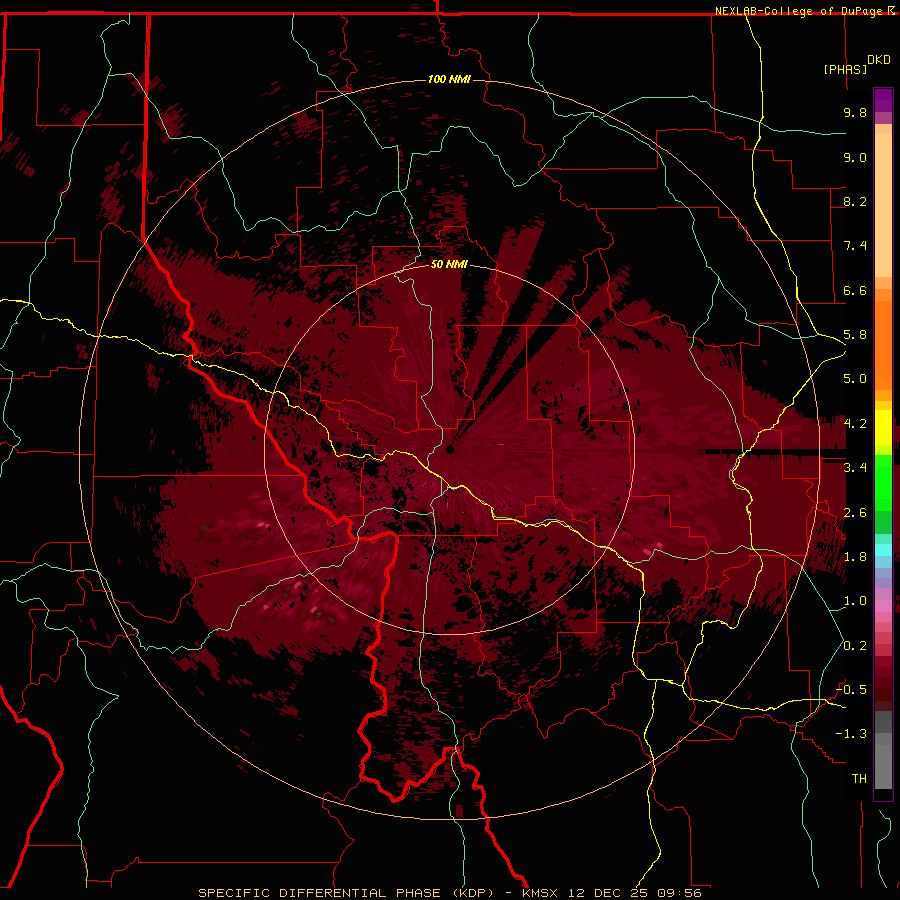
Task: Click the 5.8 scale value
Action: 855,335
